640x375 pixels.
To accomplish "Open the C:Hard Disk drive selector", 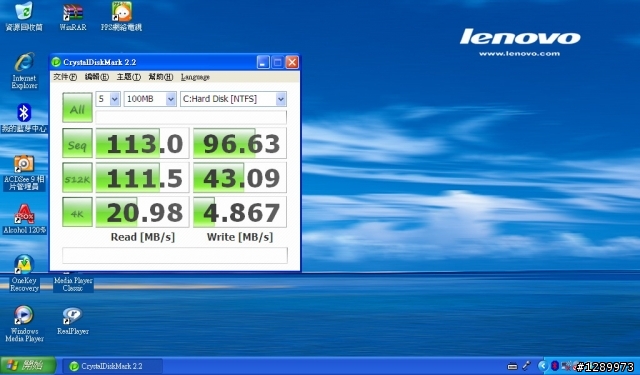I will pyautogui.click(x=233, y=99).
